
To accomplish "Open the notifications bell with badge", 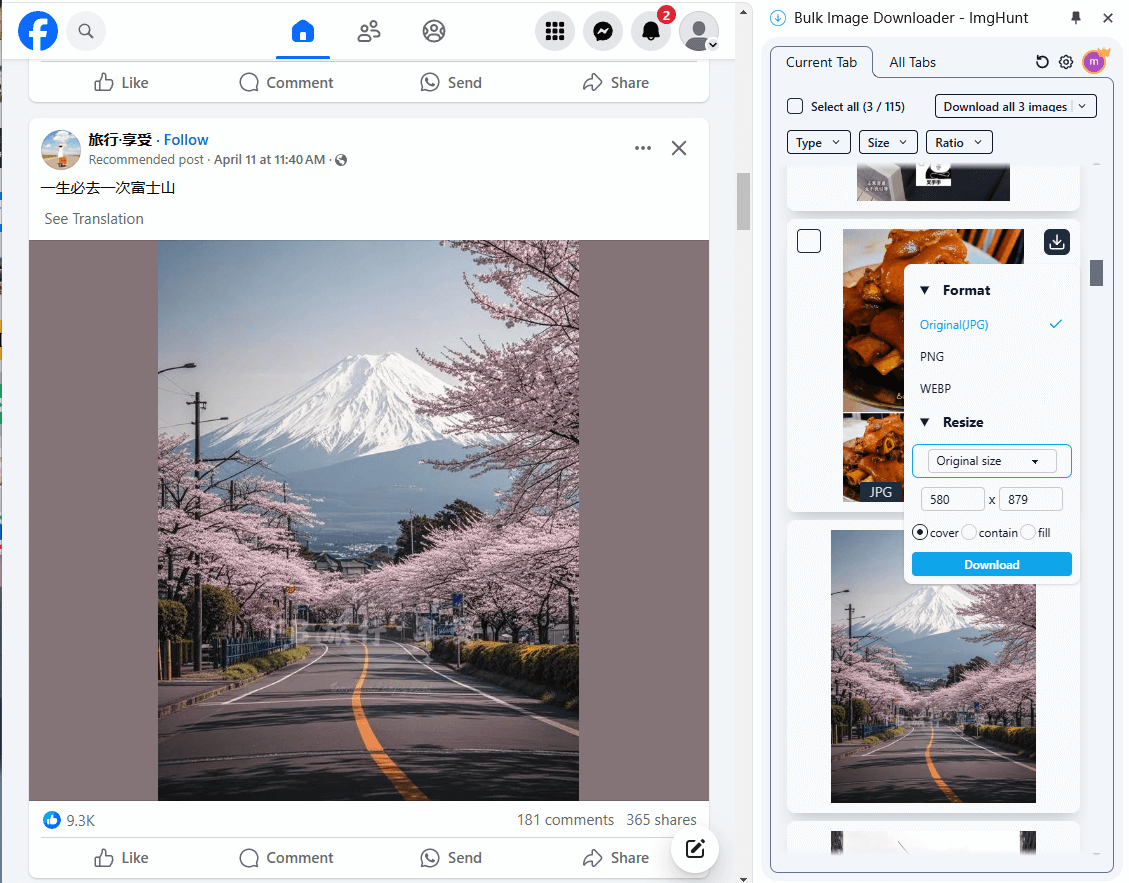I will pyautogui.click(x=651, y=31).
